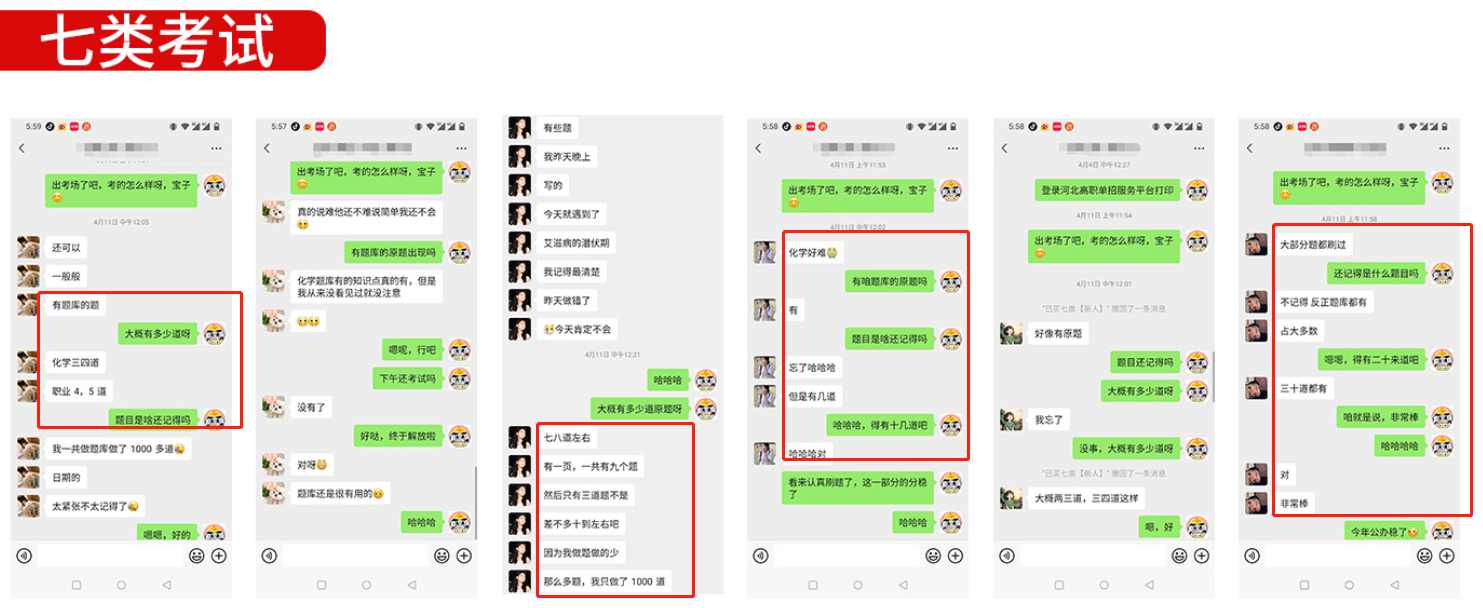Viewport: 1483px width, 608px height.
Task: Tap the Android back triangle under the 5:59 chat
Action: [x=166, y=584]
